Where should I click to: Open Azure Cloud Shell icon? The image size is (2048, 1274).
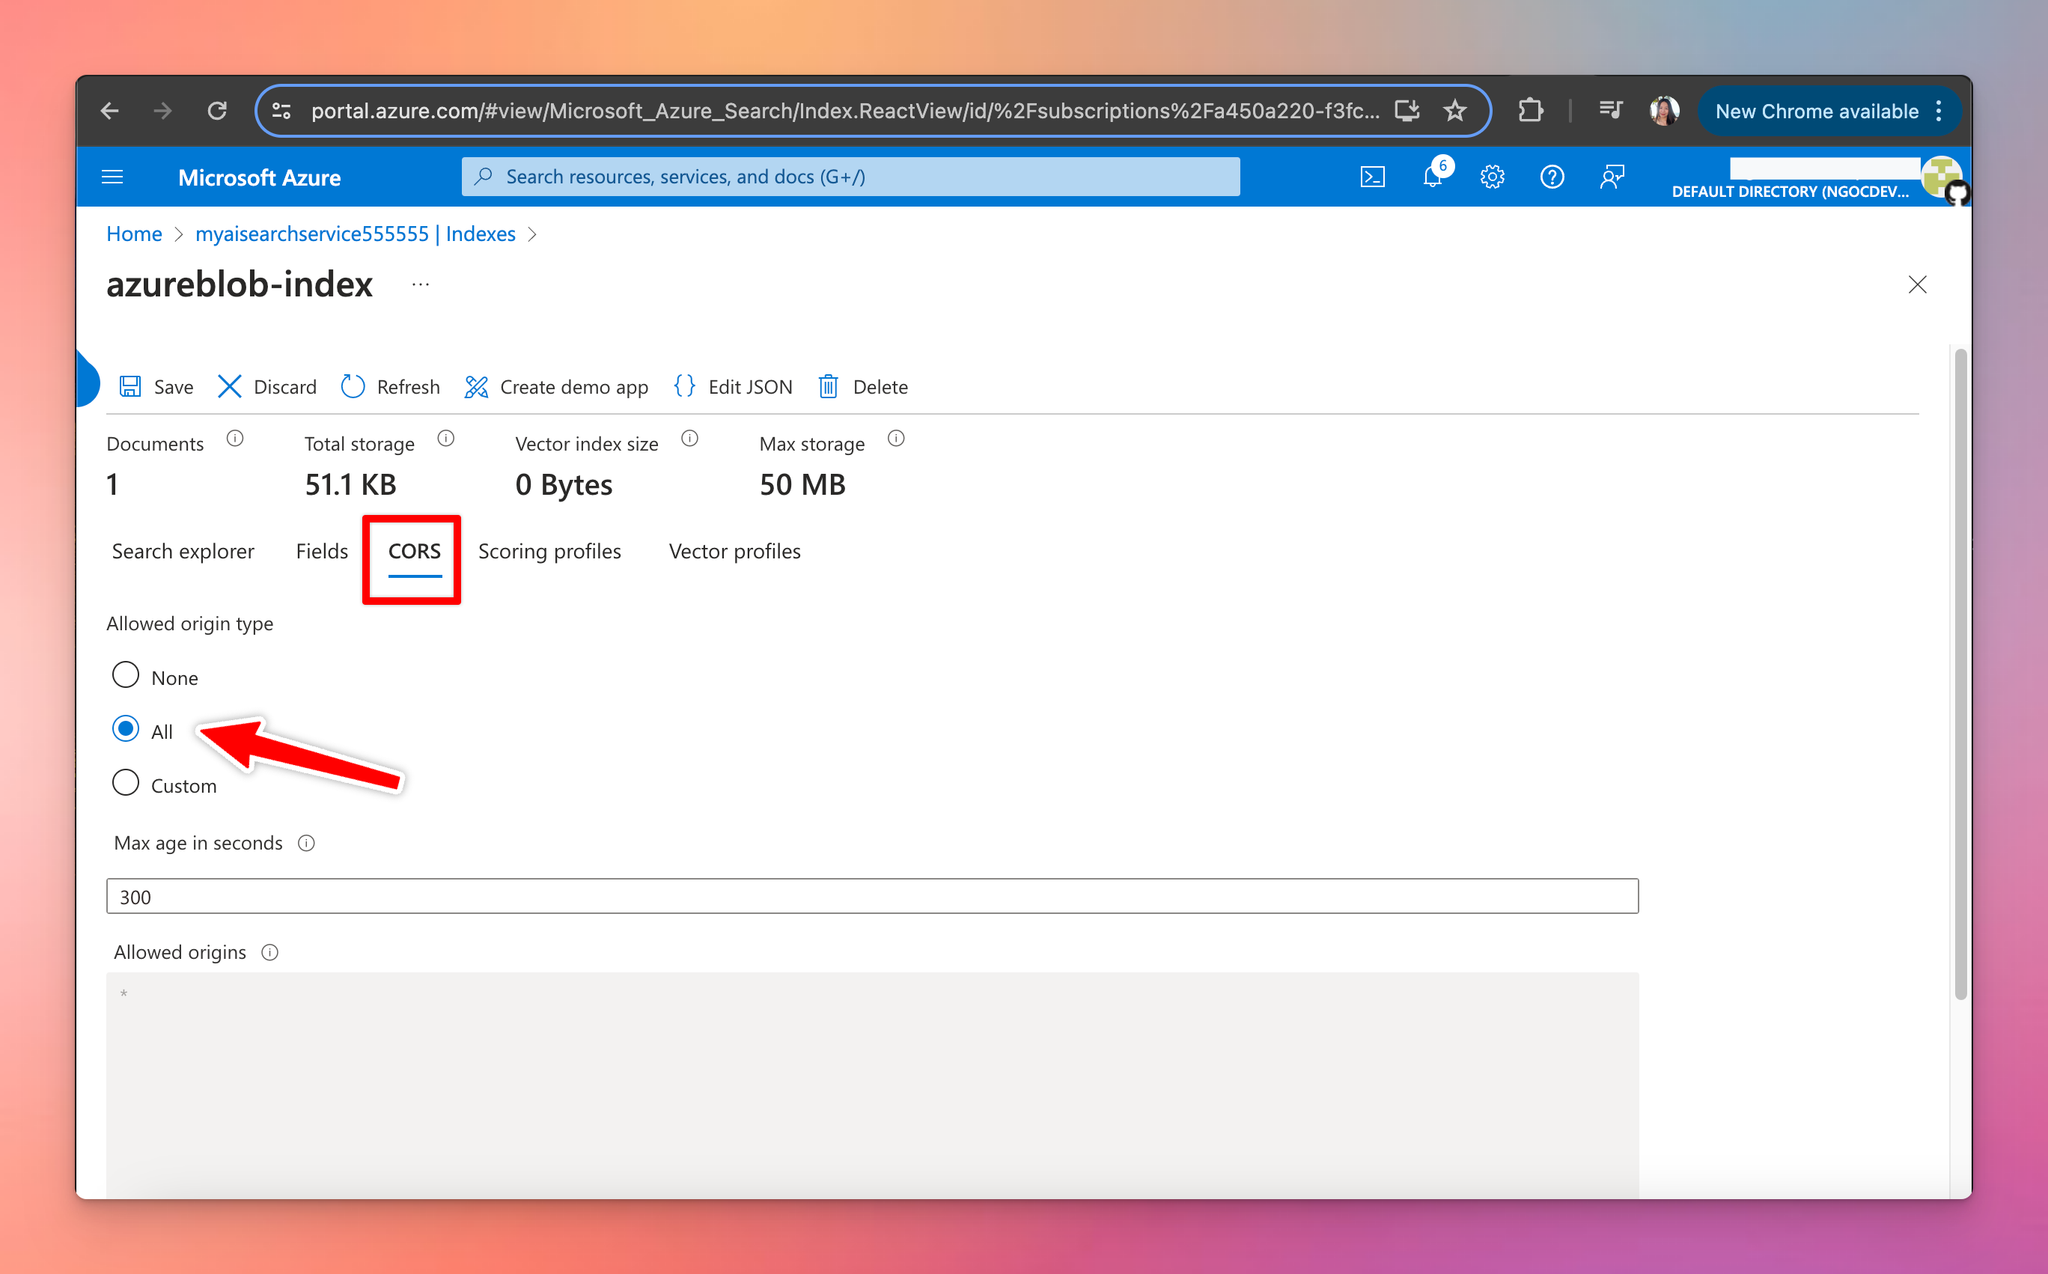point(1373,177)
